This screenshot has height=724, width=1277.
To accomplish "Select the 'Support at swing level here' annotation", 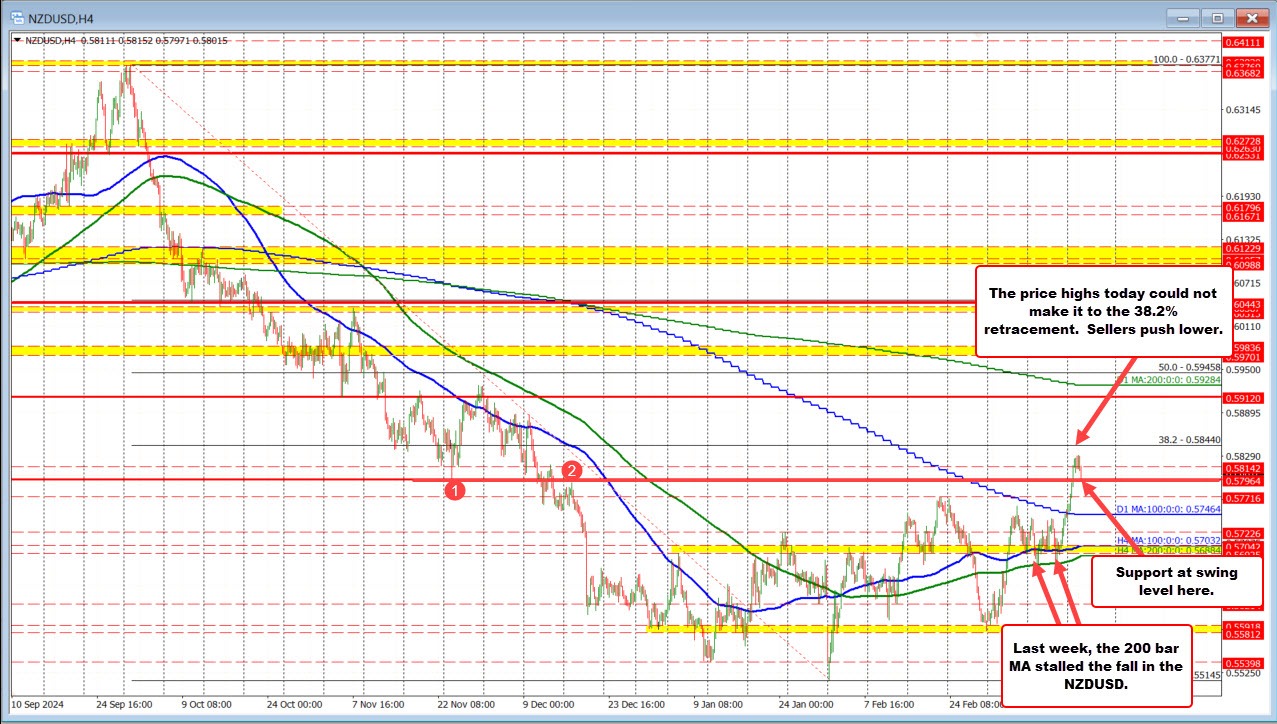I will coord(1162,581).
